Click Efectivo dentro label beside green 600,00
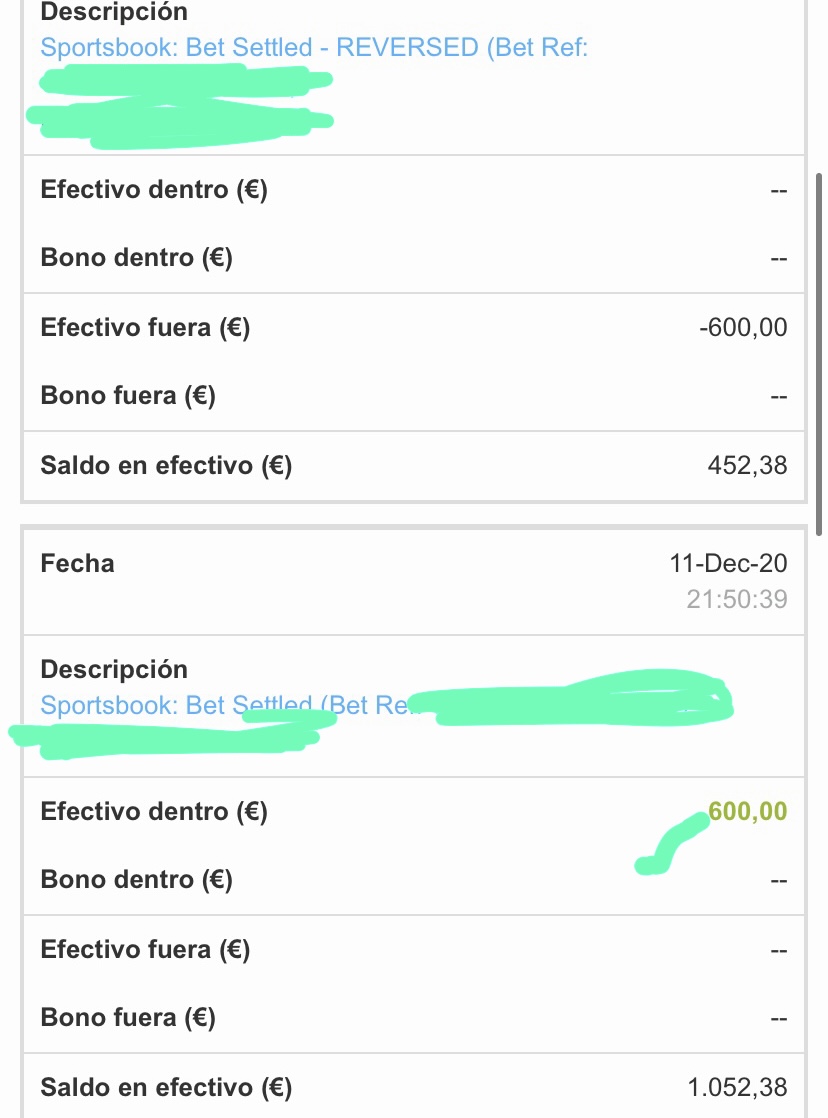 [154, 811]
